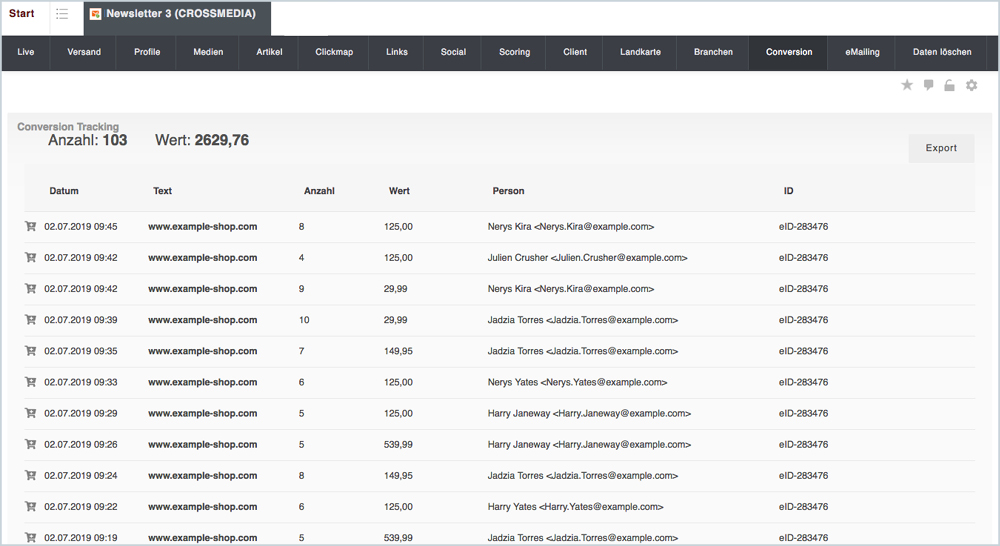Switch to the Start tab
This screenshot has height=546, width=1000.
point(22,14)
